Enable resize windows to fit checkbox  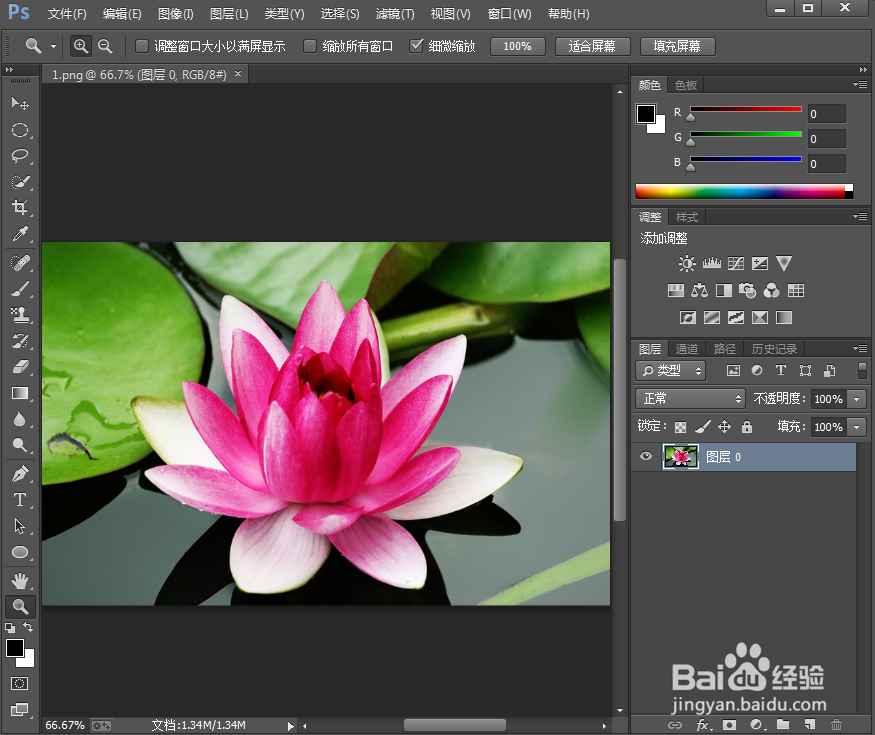tap(142, 46)
